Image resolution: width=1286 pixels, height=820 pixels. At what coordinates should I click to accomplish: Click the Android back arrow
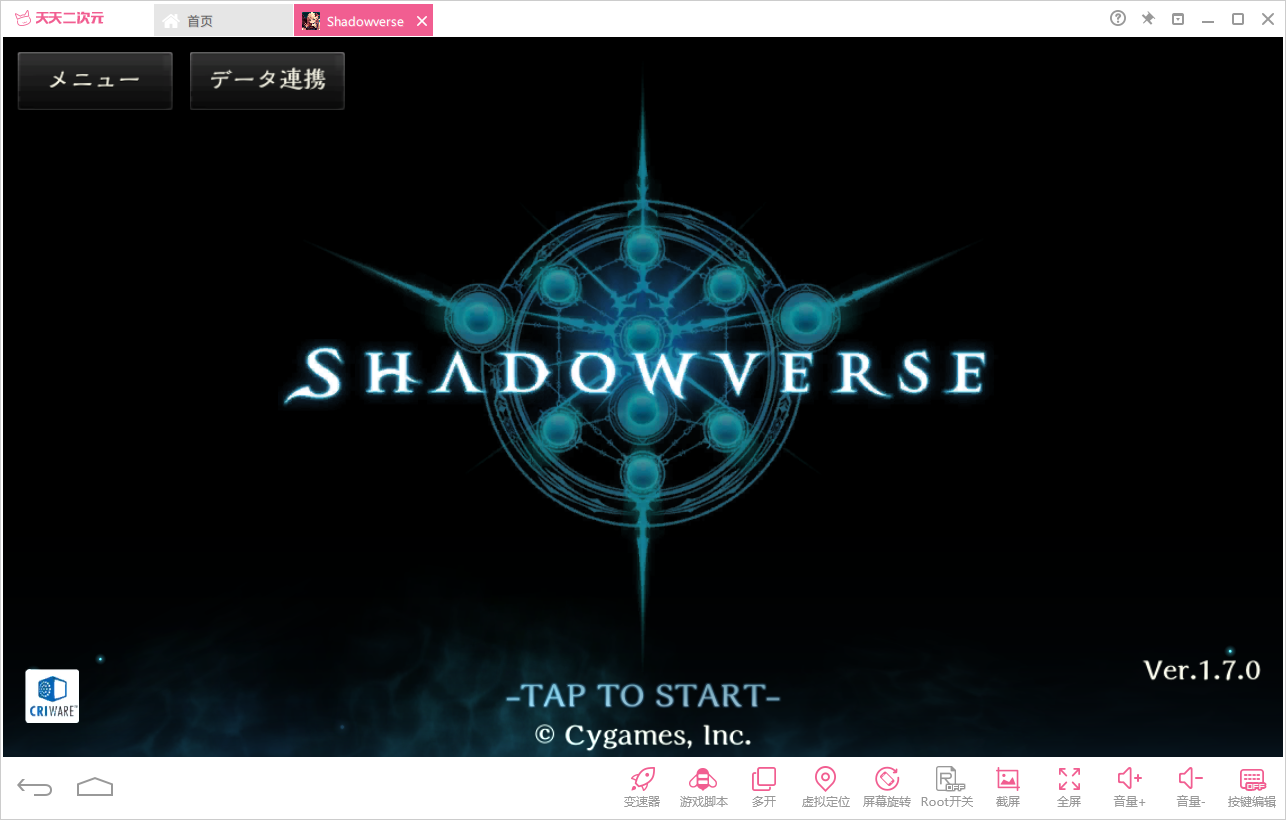35,788
